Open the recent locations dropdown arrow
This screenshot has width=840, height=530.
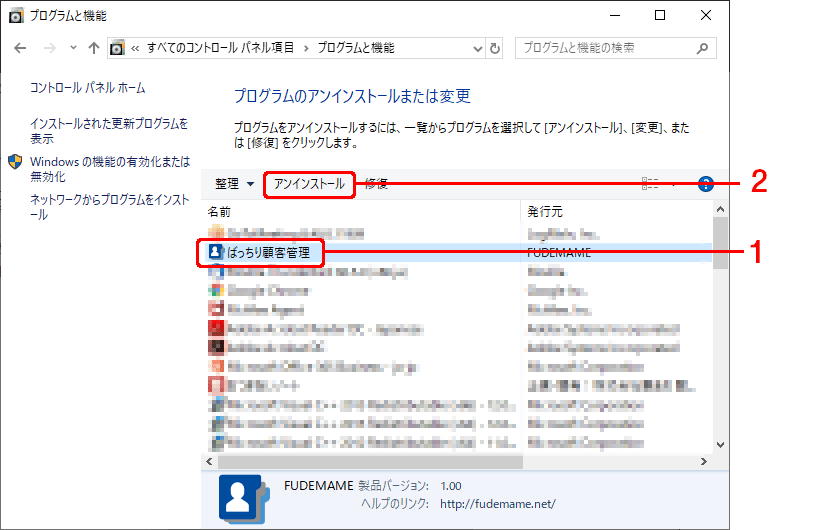pyautogui.click(x=73, y=48)
